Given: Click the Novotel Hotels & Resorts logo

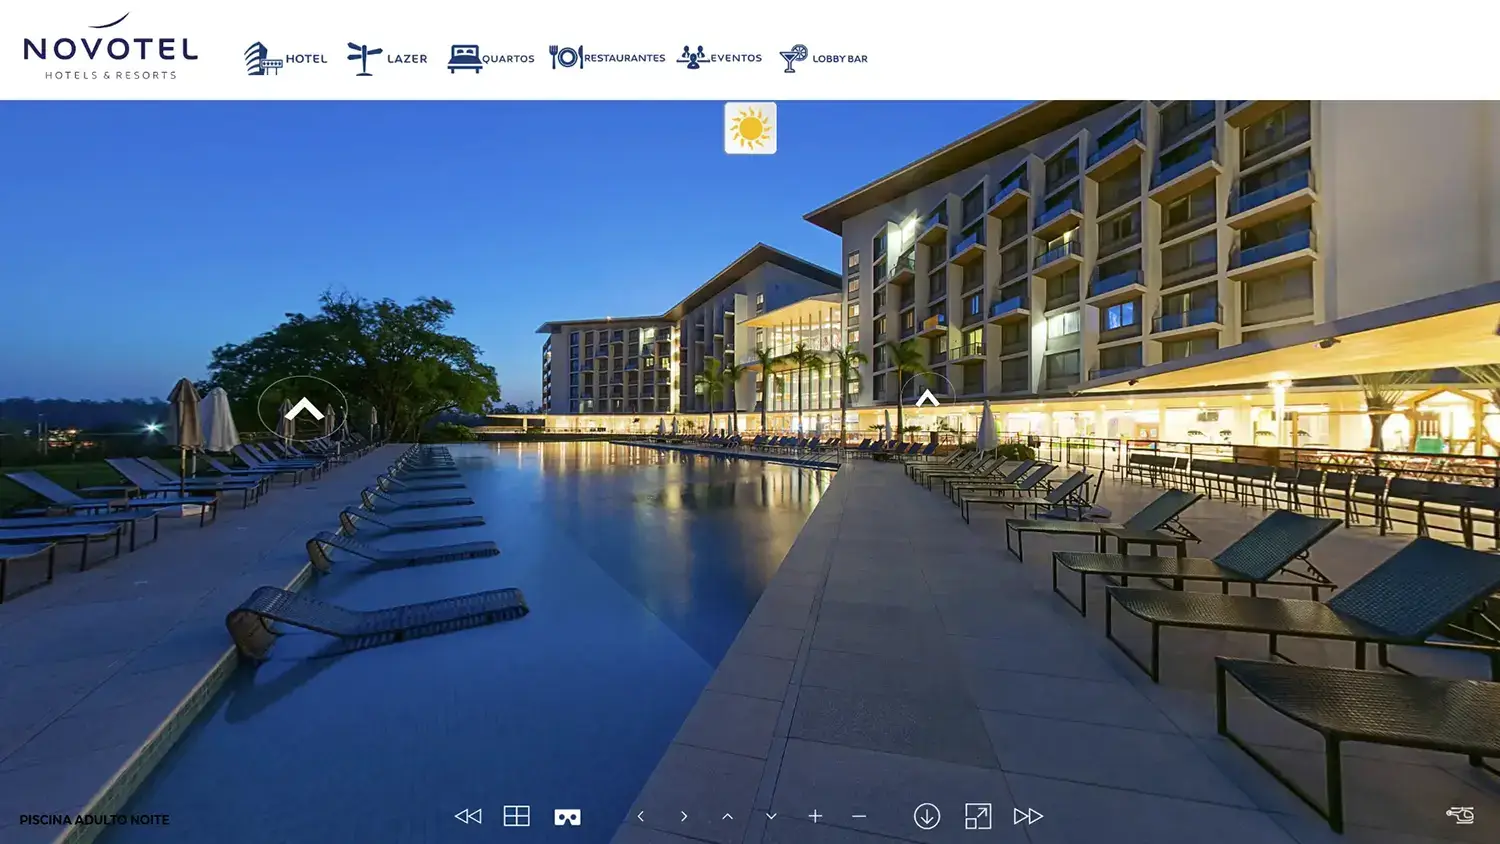Looking at the screenshot, I should (110, 48).
